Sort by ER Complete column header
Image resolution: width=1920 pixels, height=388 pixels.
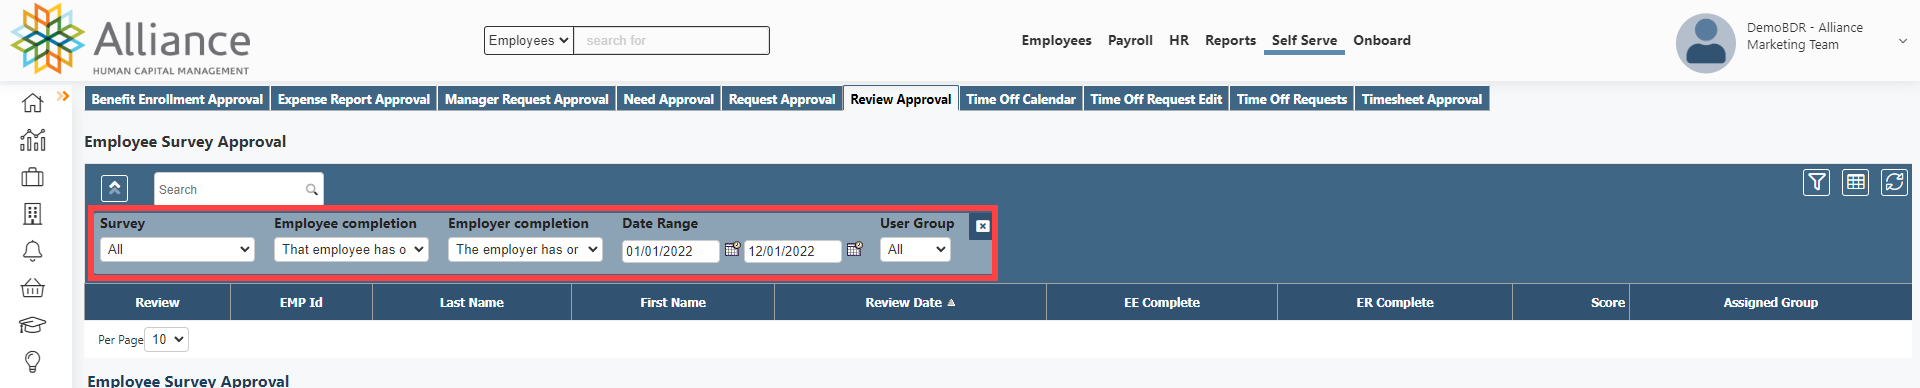(x=1395, y=302)
